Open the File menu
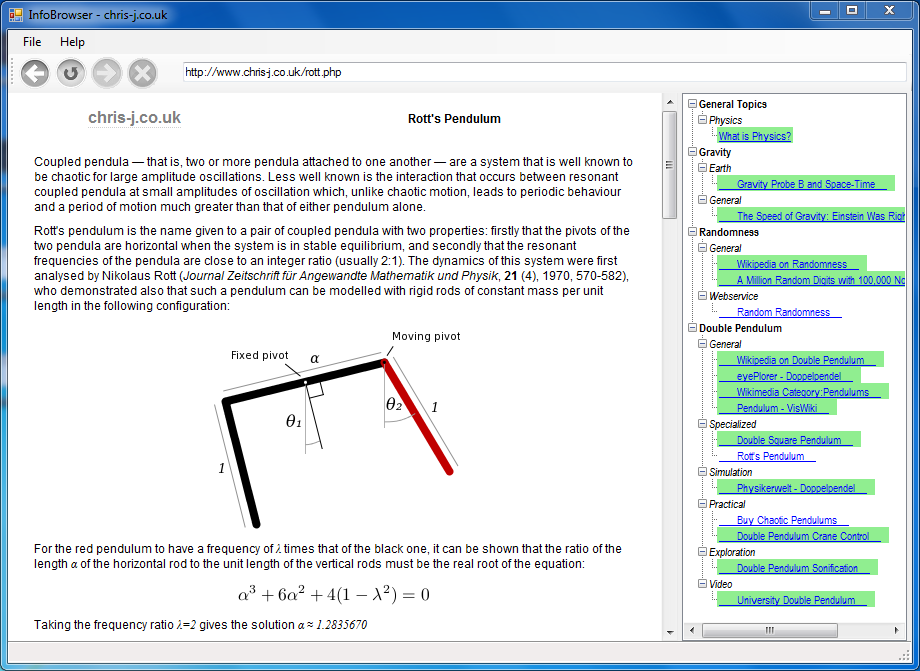 tap(32, 42)
